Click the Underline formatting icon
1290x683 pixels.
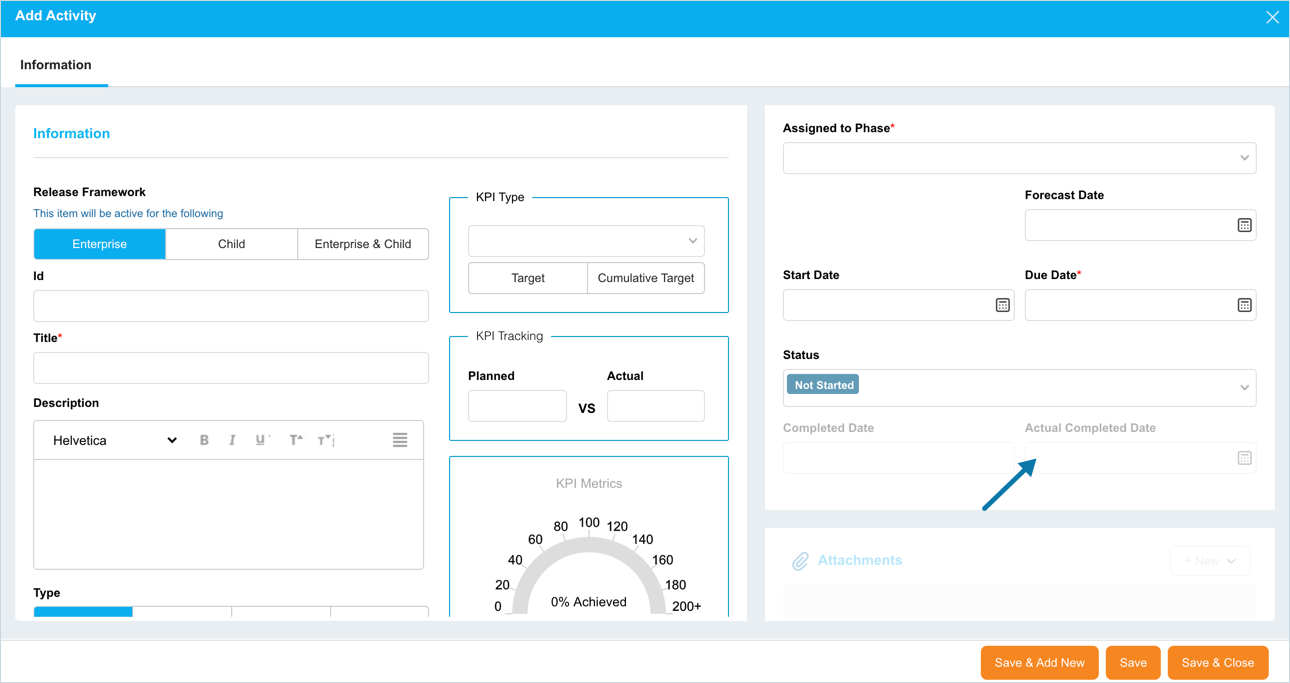tap(261, 440)
